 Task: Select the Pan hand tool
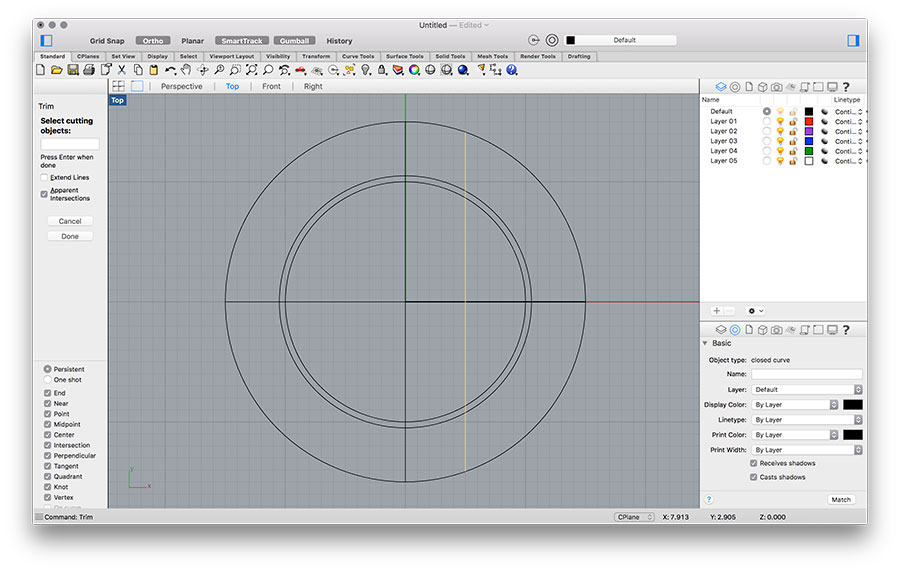coord(186,70)
